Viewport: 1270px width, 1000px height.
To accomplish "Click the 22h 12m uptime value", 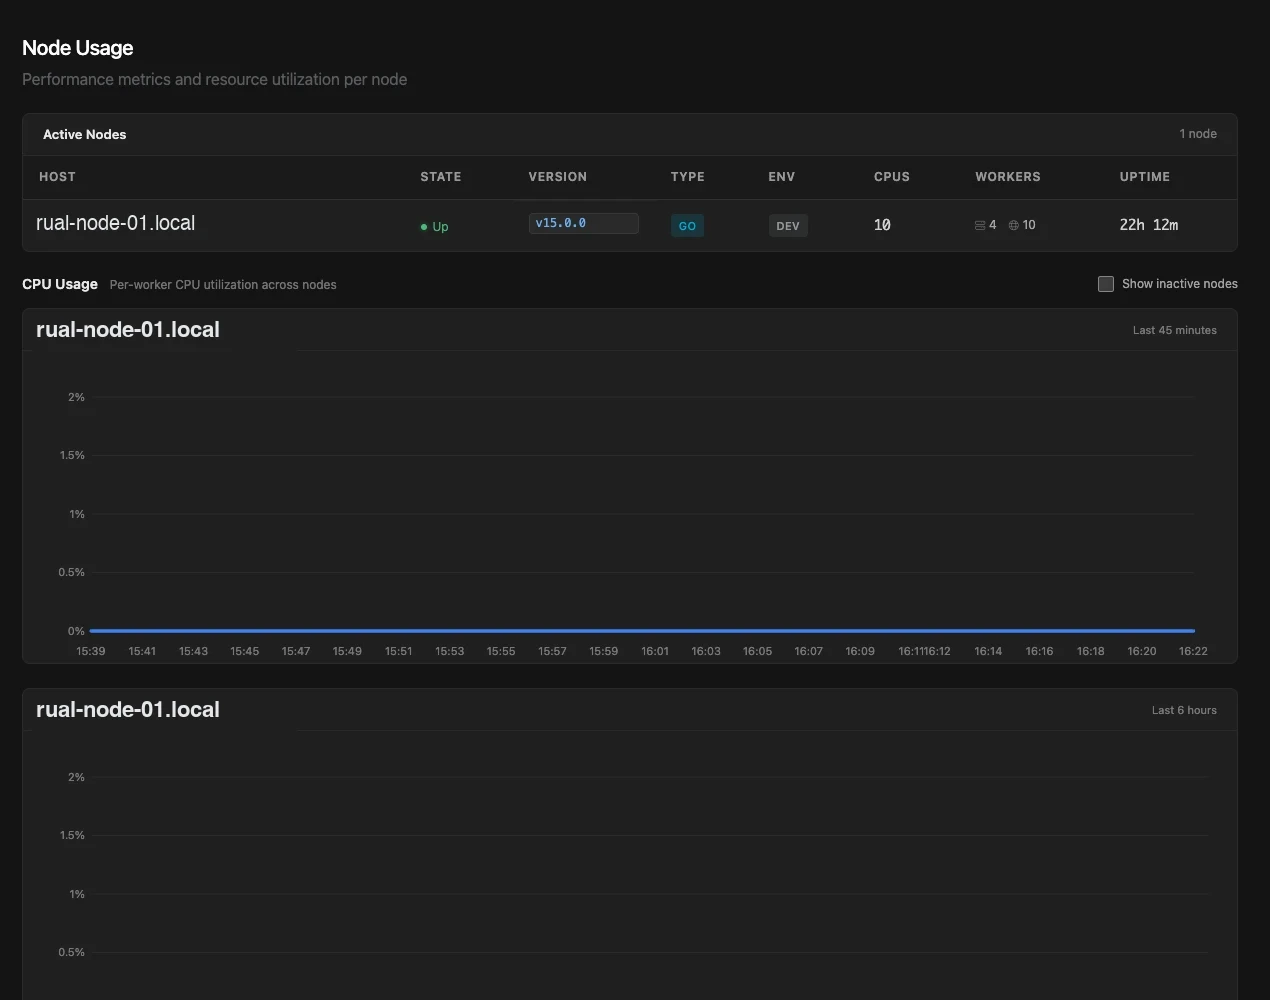I will (x=1149, y=225).
